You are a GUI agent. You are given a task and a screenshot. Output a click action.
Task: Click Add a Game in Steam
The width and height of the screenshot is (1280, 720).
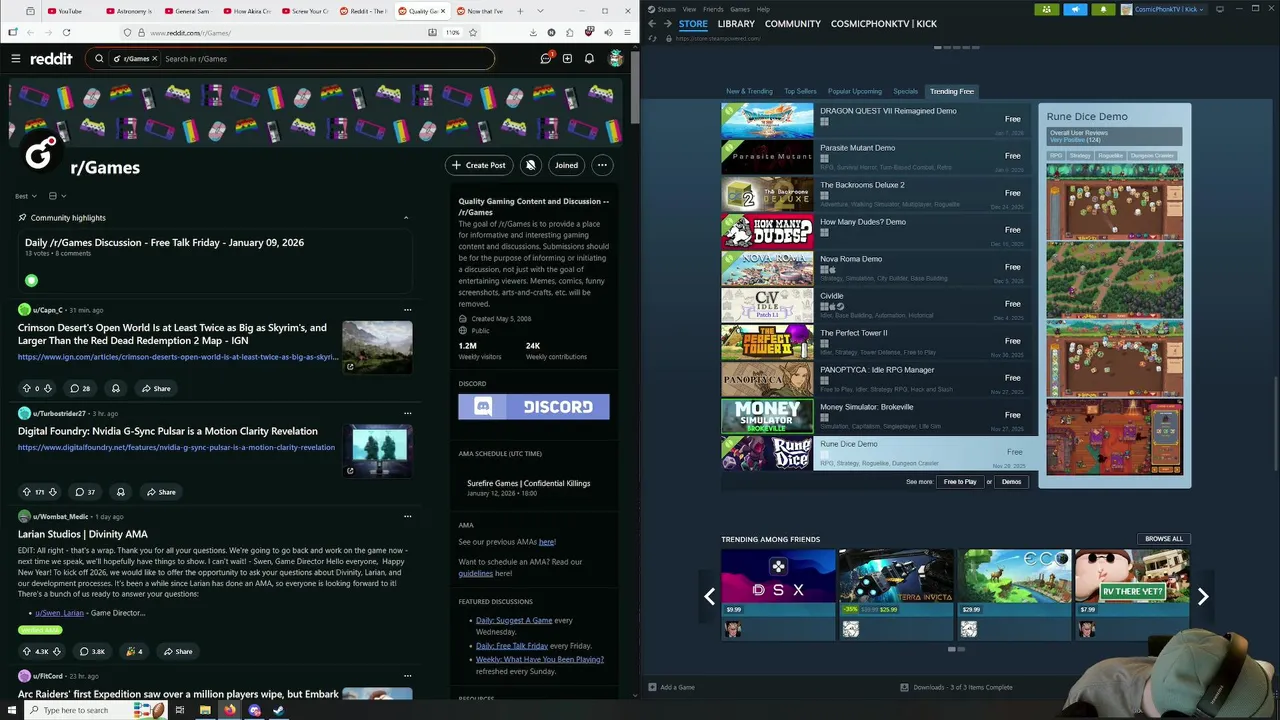[671, 687]
